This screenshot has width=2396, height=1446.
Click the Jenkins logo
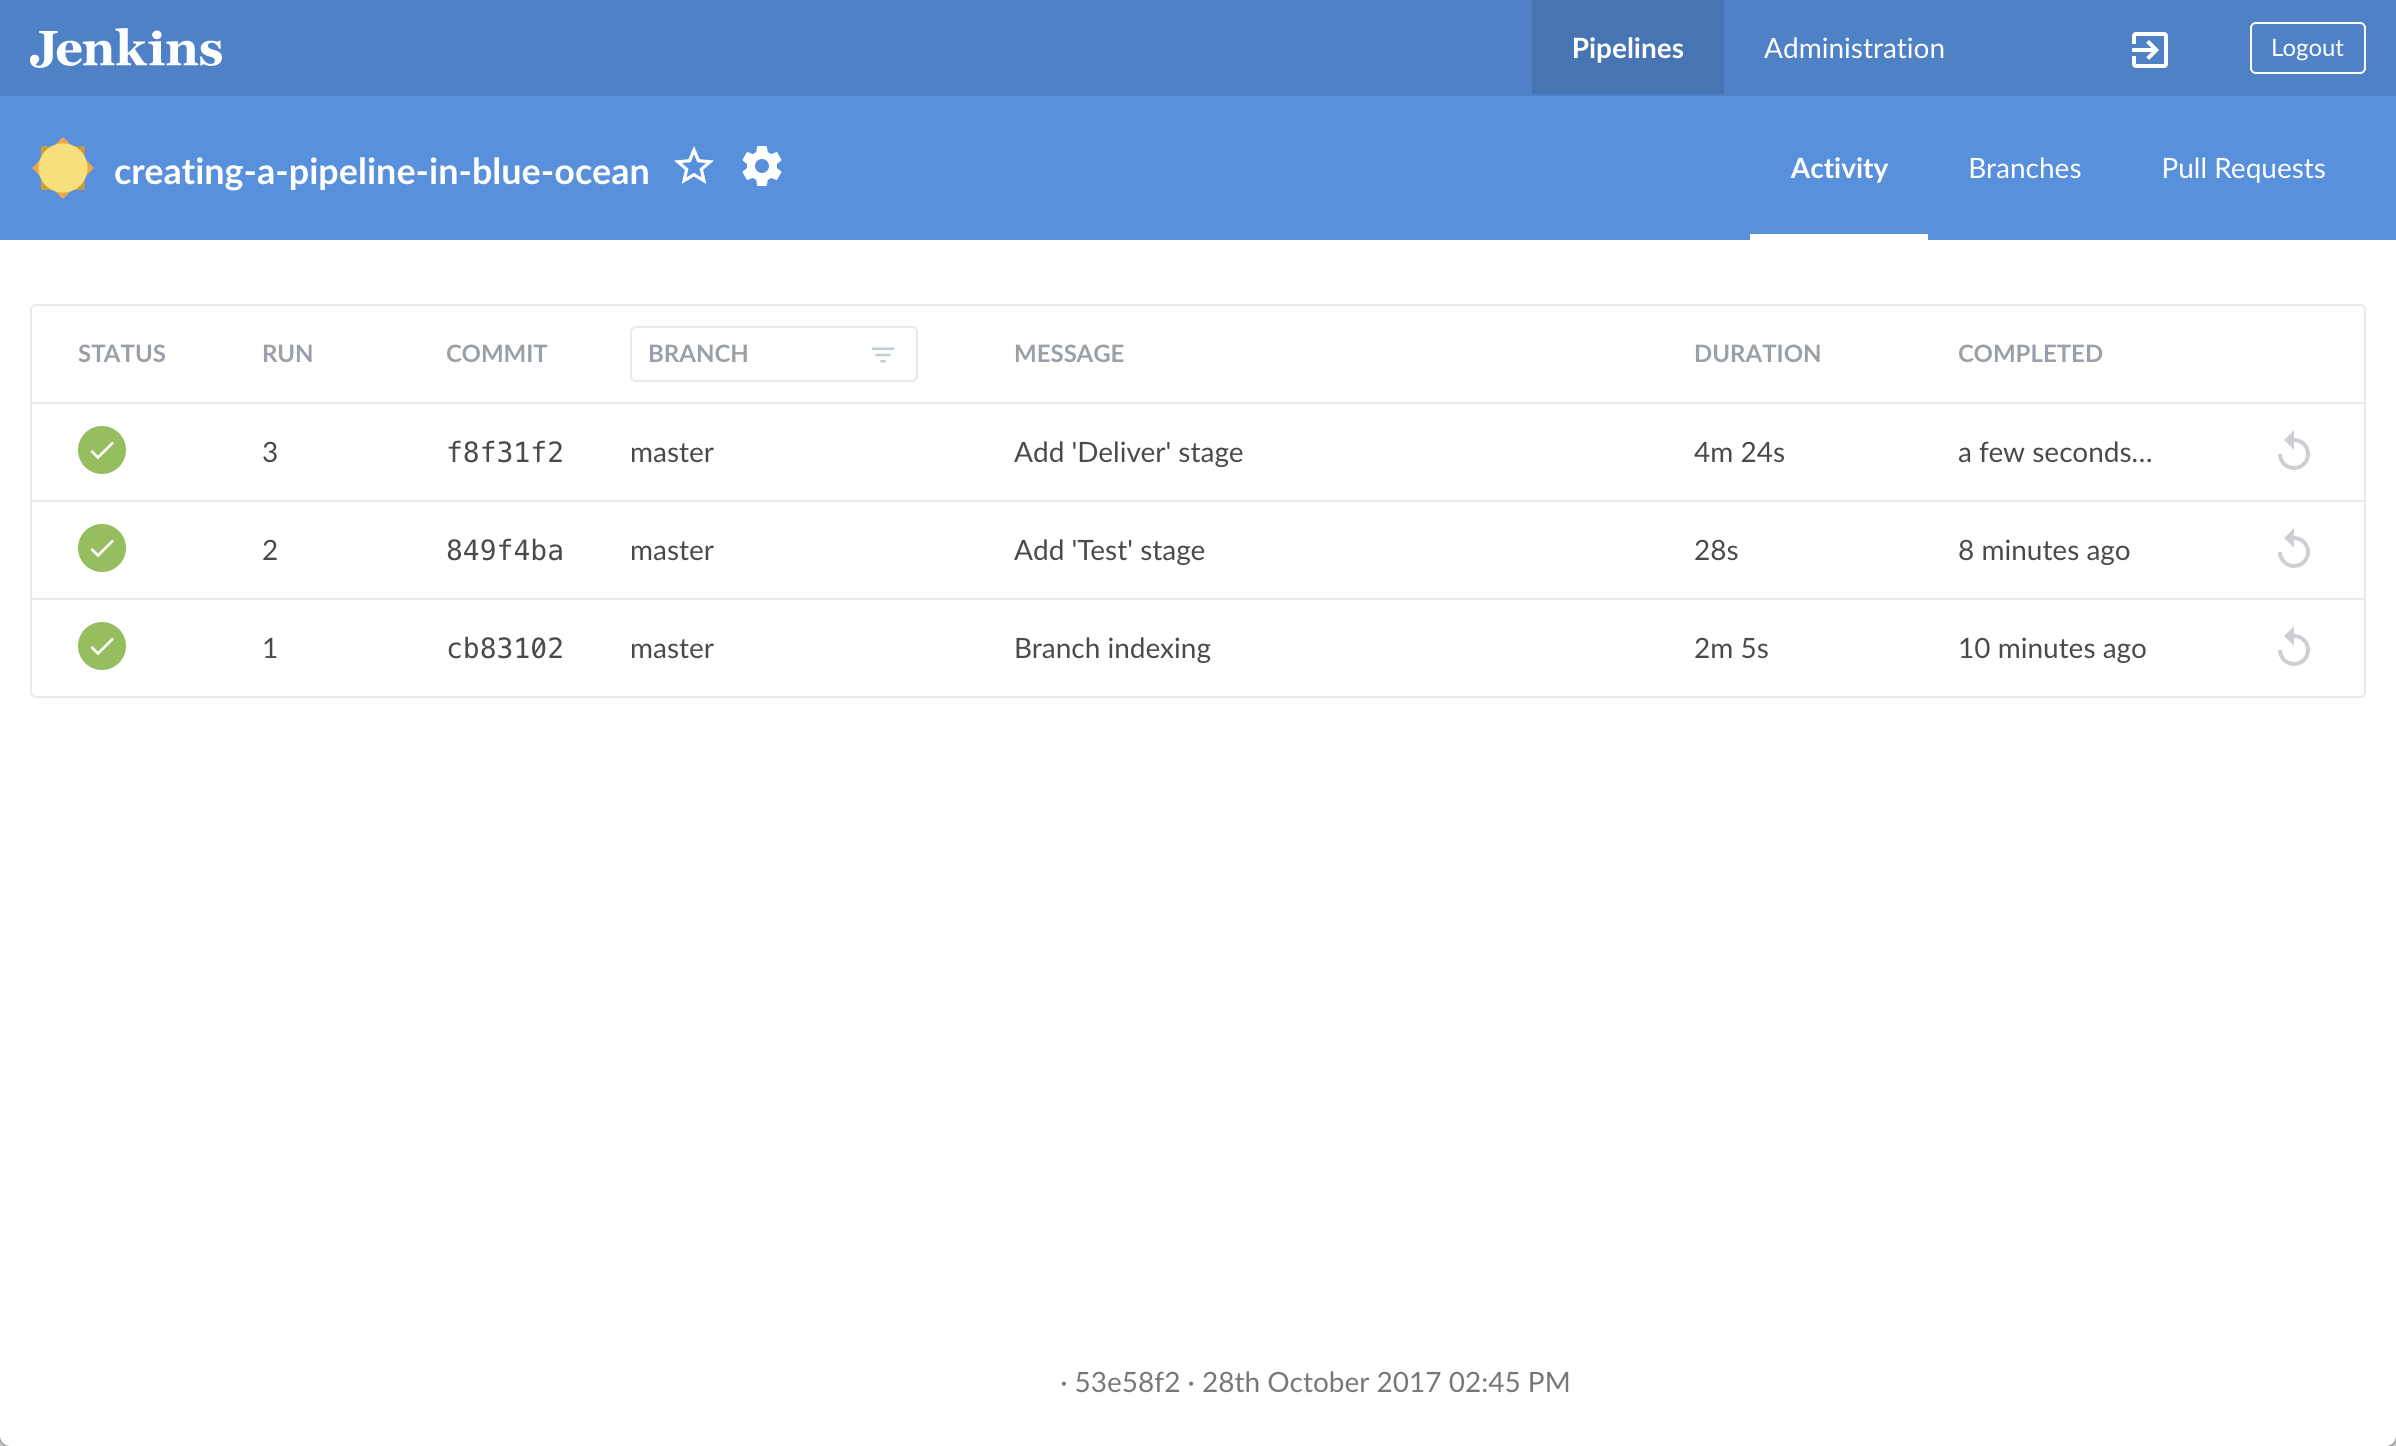[126, 48]
